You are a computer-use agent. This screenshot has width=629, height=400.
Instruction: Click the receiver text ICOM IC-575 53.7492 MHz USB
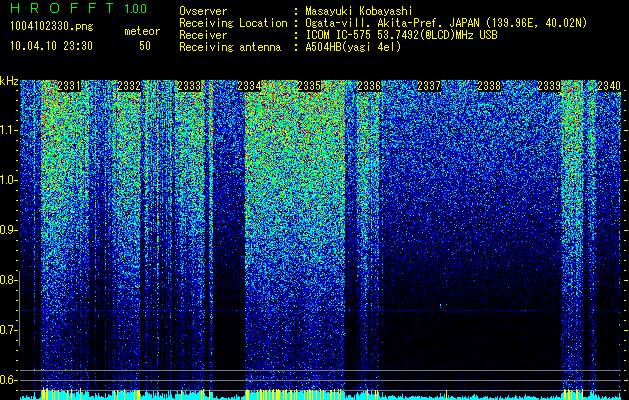click(x=401, y=35)
